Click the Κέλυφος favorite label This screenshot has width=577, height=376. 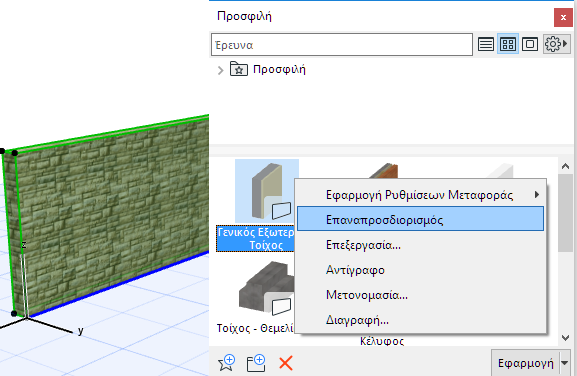click(382, 341)
